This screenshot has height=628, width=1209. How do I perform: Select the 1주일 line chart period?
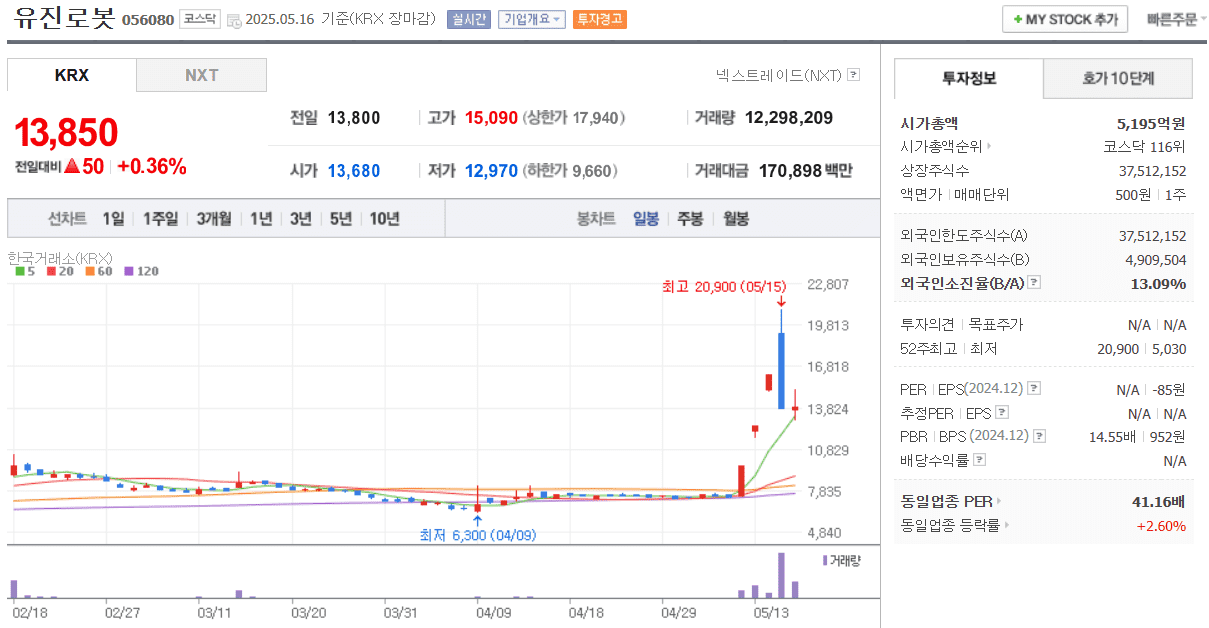[160, 219]
